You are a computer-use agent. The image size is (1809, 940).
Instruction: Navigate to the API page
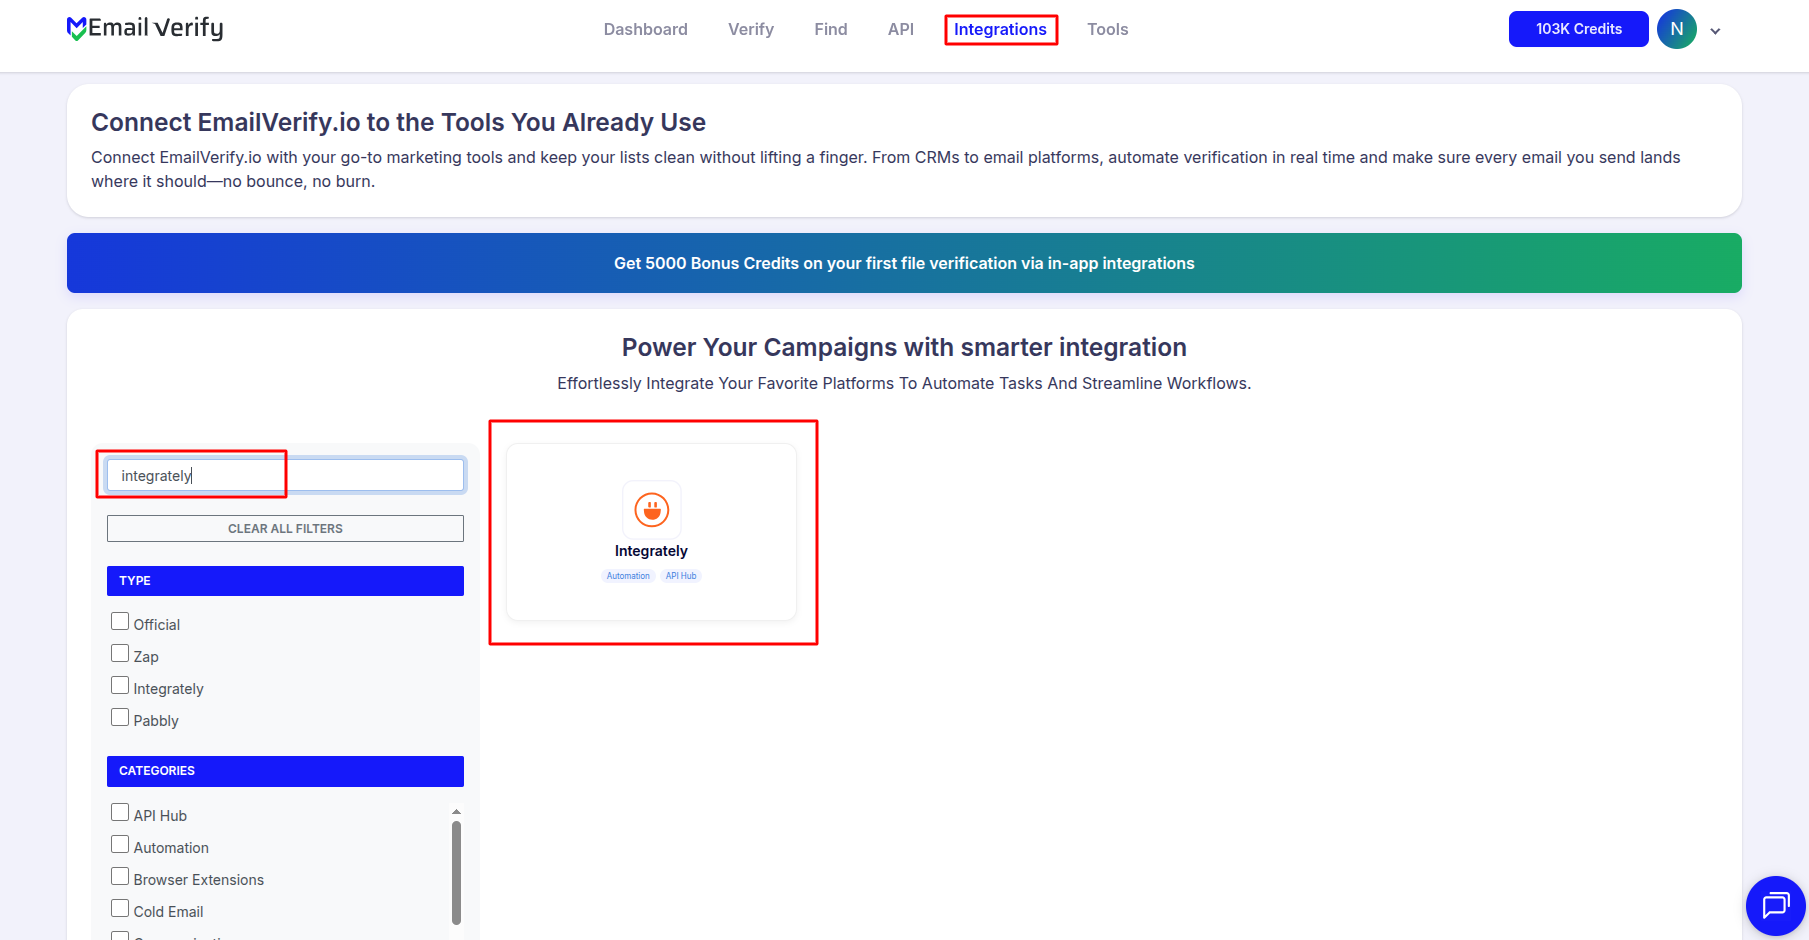click(901, 29)
